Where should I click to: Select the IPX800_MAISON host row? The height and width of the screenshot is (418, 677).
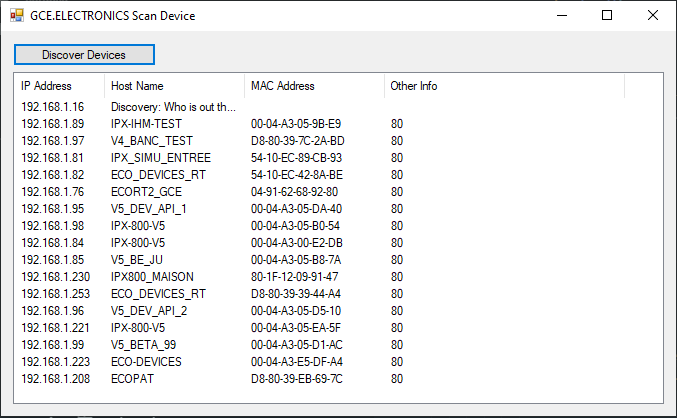point(152,277)
